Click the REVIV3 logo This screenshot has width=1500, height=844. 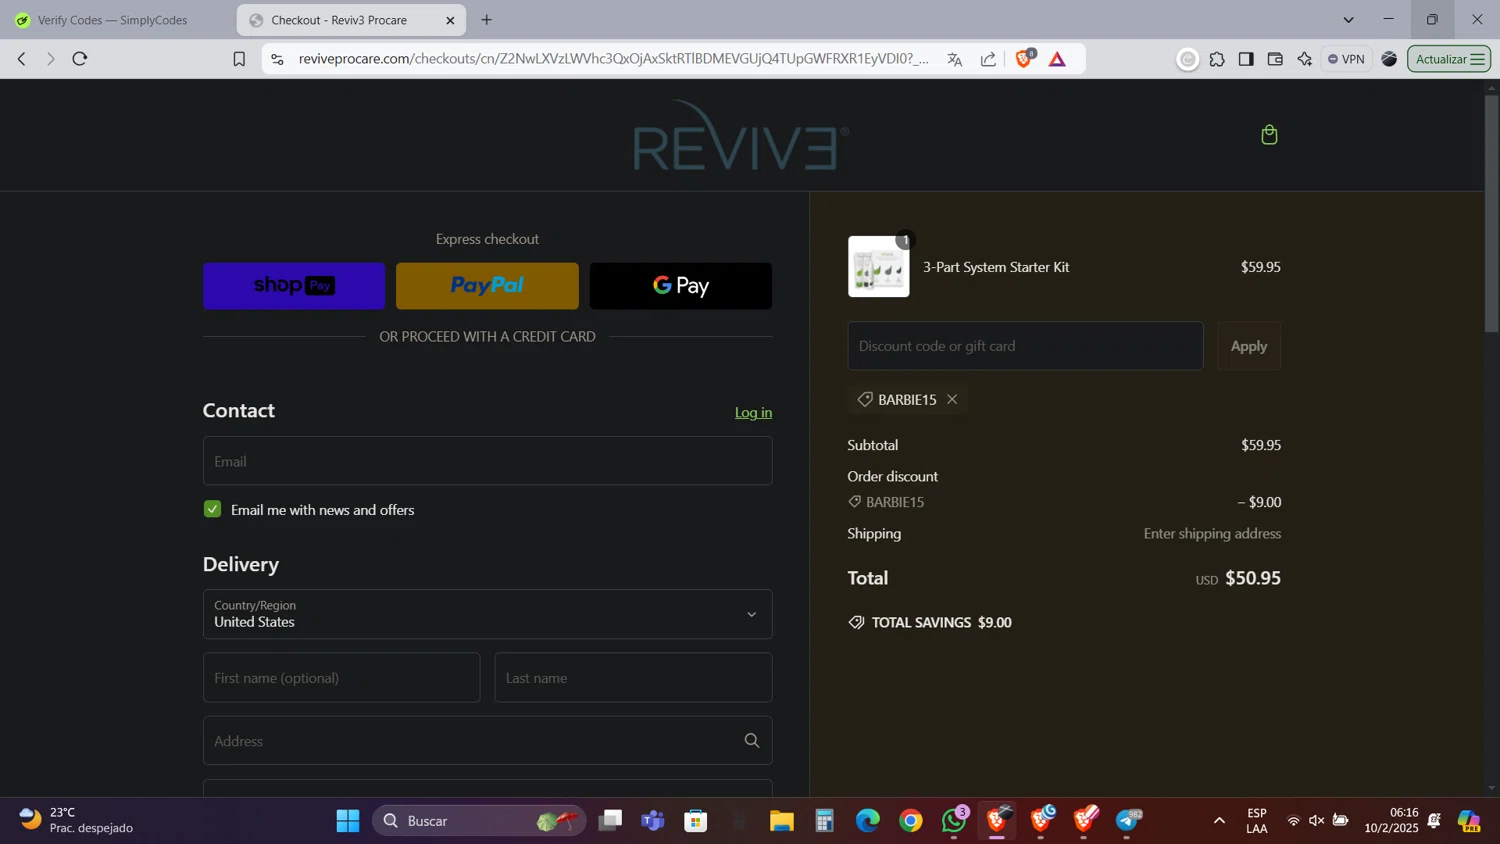[x=741, y=135]
